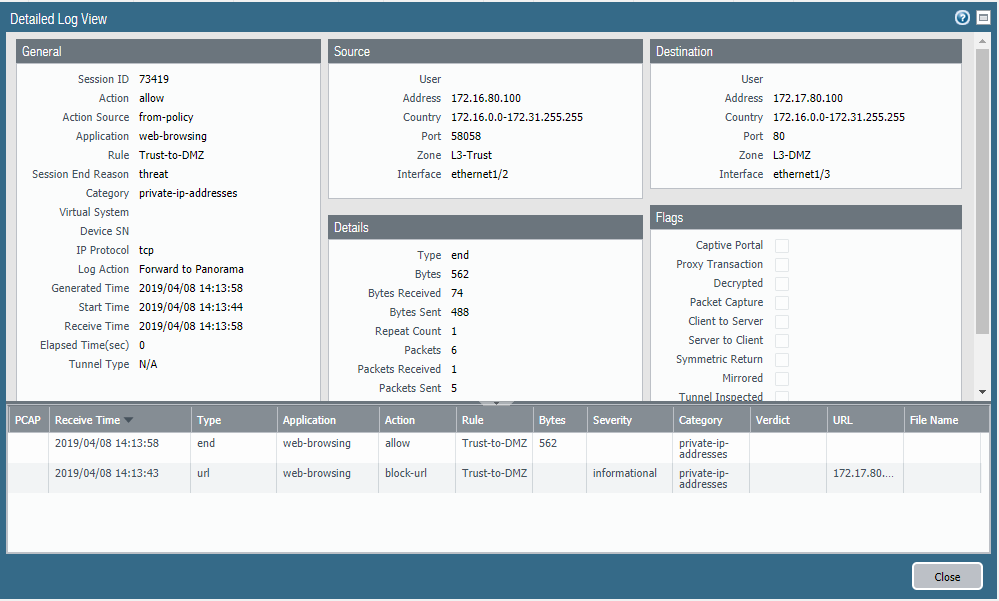The width and height of the screenshot is (999, 601).
Task: Click the File Name column header
Action: pos(933,421)
